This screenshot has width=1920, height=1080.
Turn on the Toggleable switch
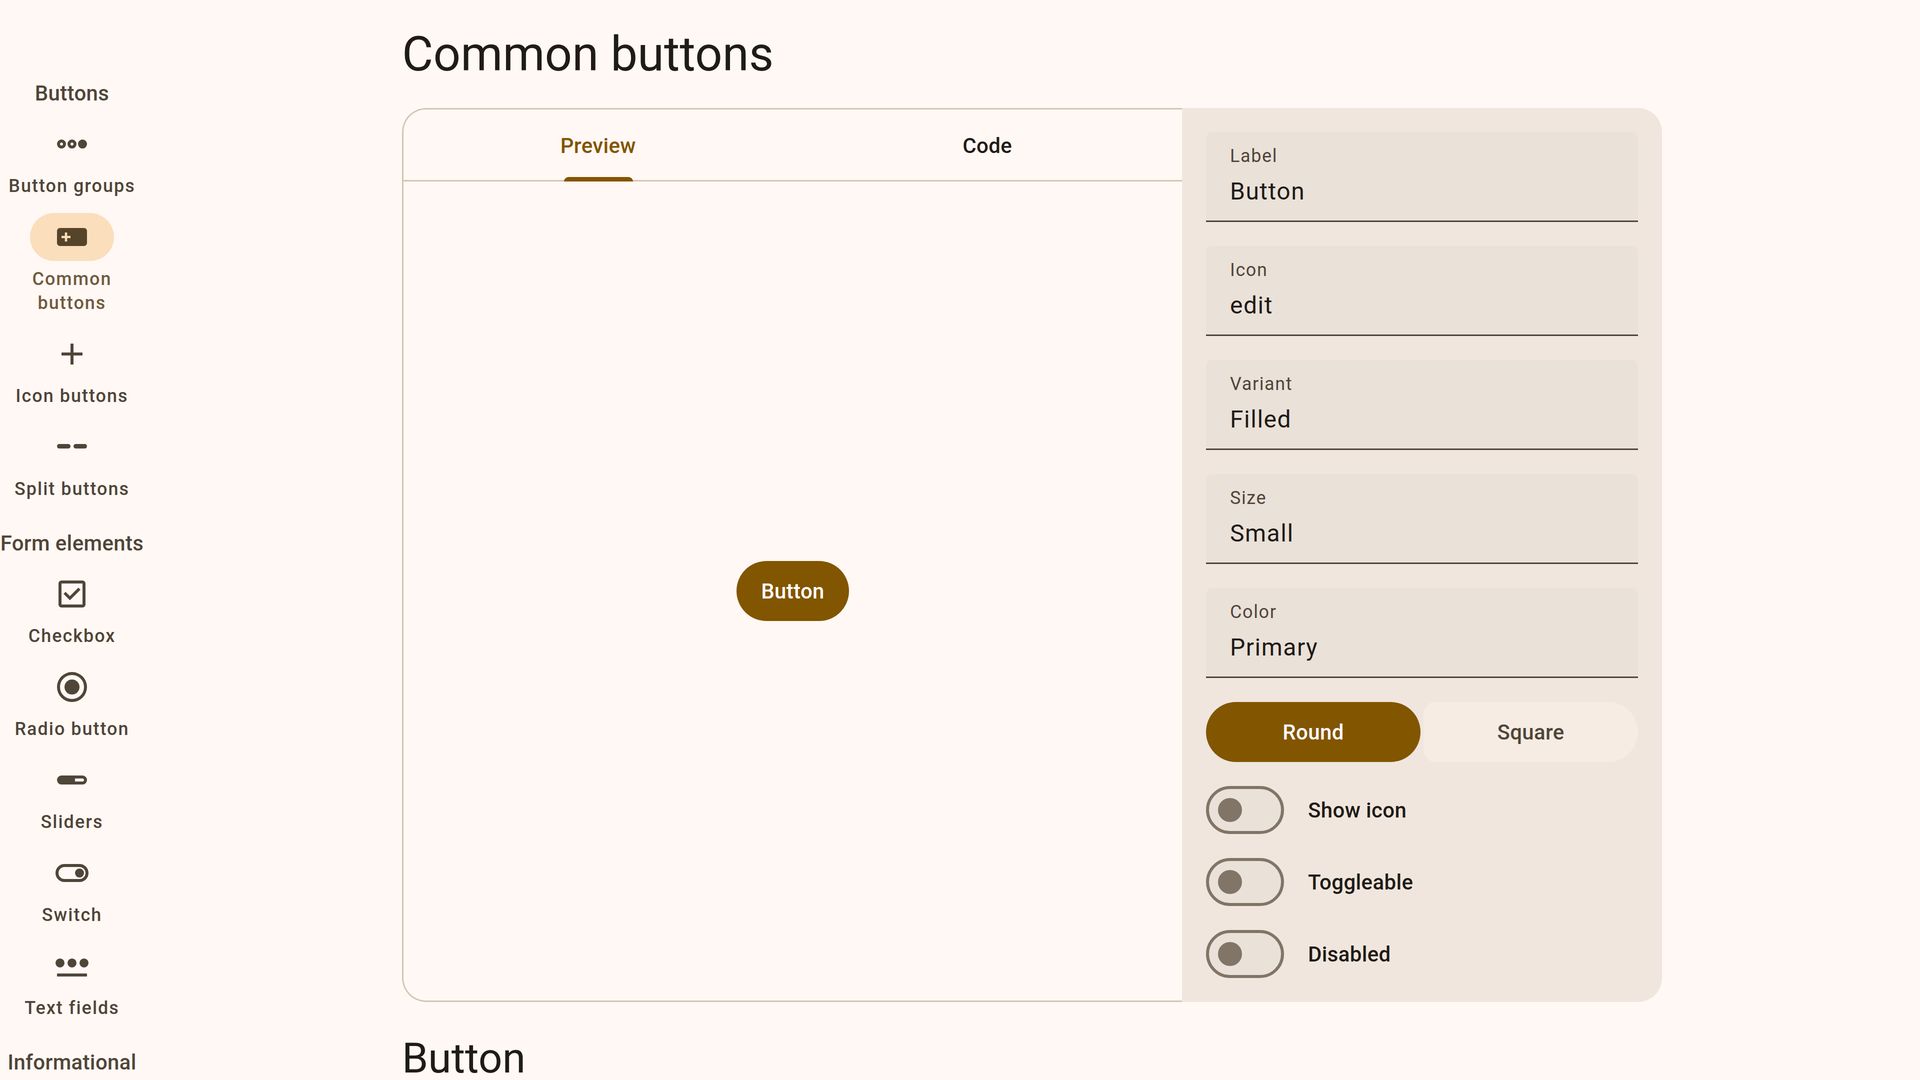1244,882
